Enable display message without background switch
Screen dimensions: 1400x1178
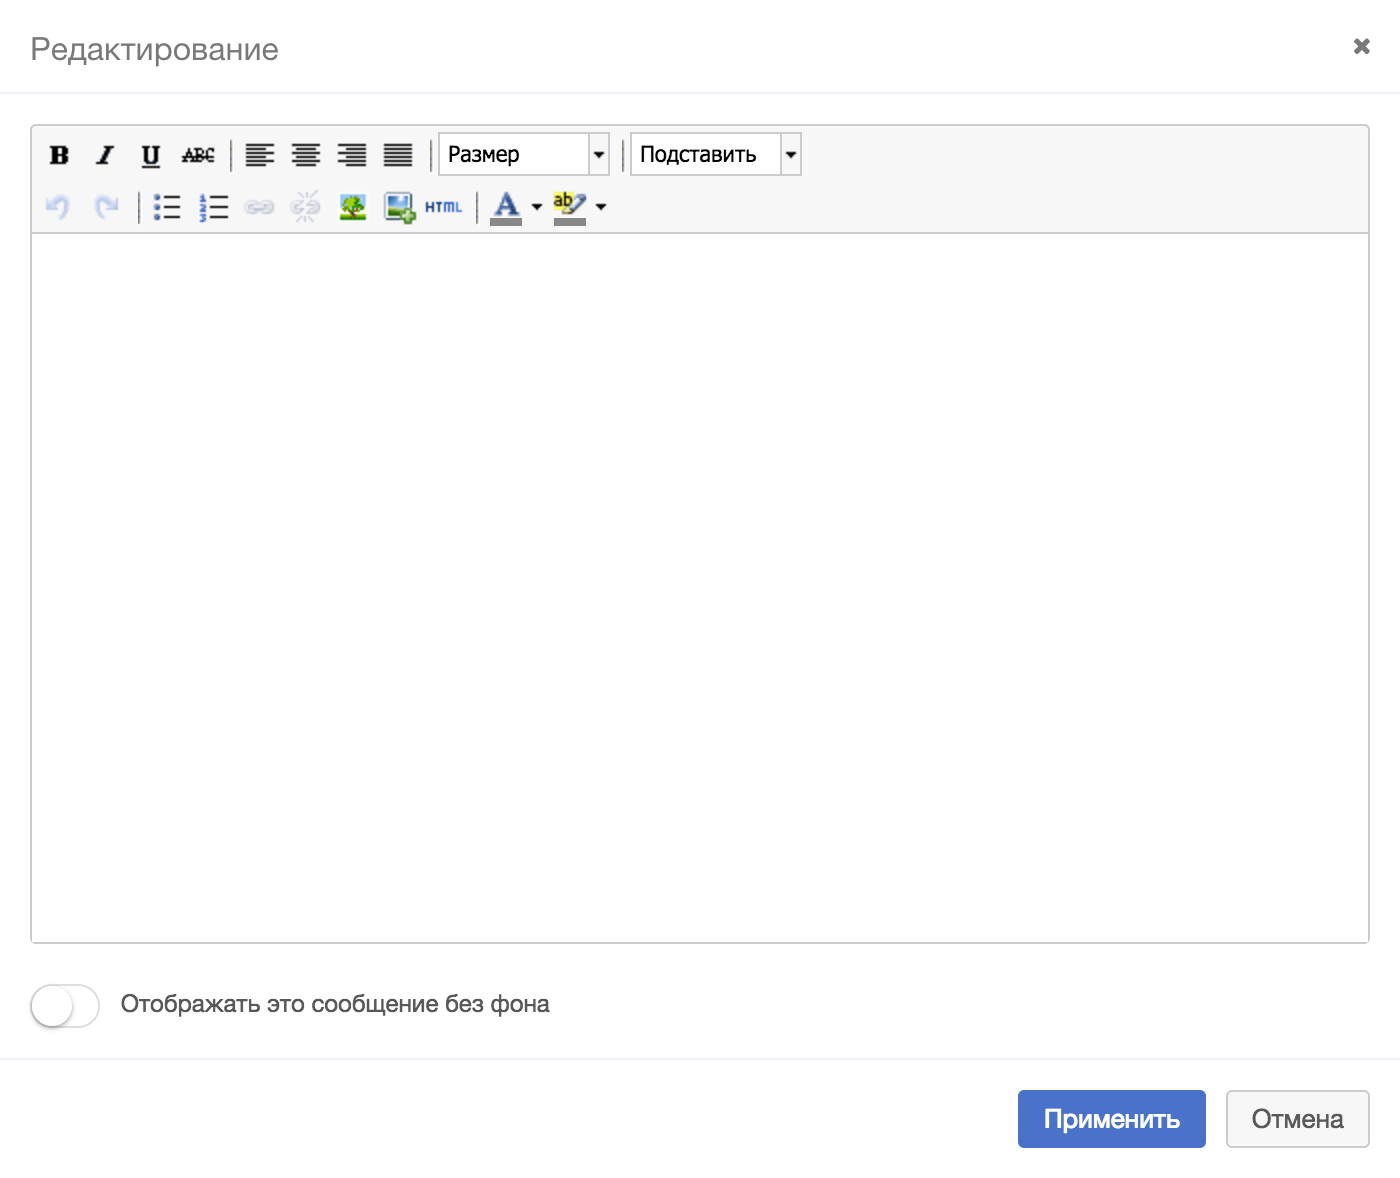[65, 1005]
